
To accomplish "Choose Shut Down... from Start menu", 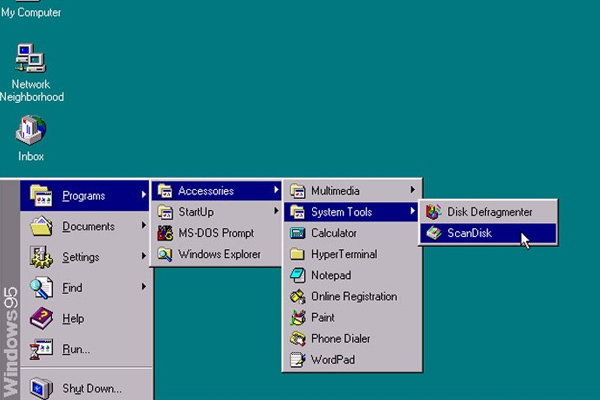I will pyautogui.click(x=85, y=388).
